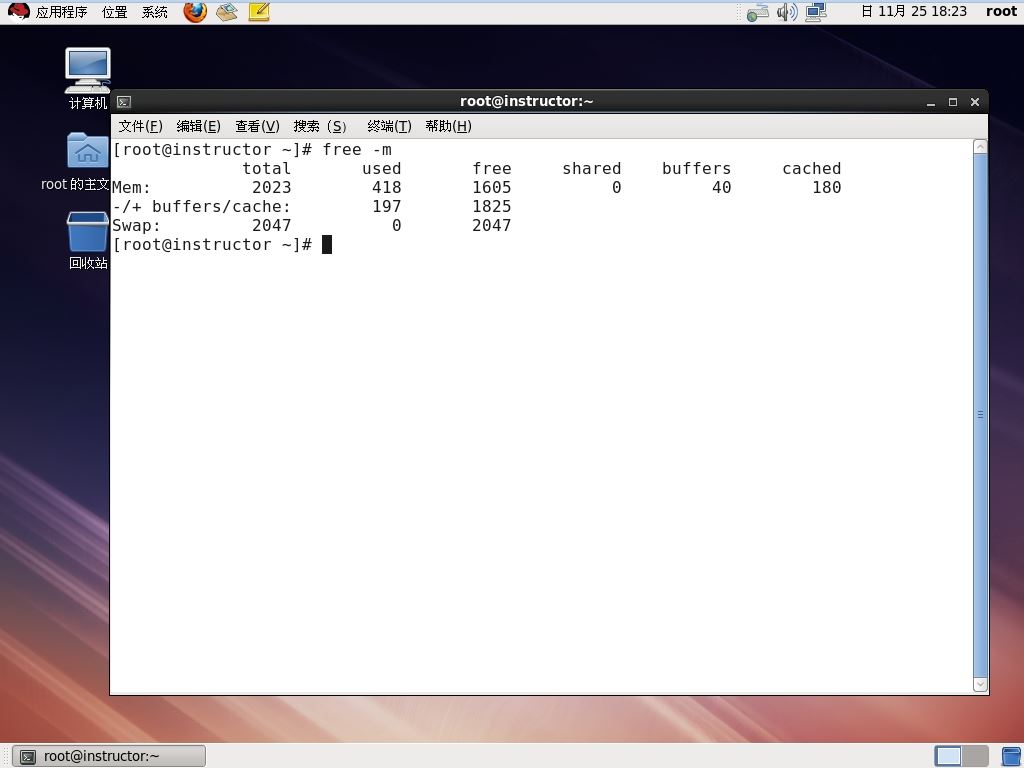Viewport: 1024px width, 768px height.
Task: Click the 'cached' column header
Action: [812, 168]
